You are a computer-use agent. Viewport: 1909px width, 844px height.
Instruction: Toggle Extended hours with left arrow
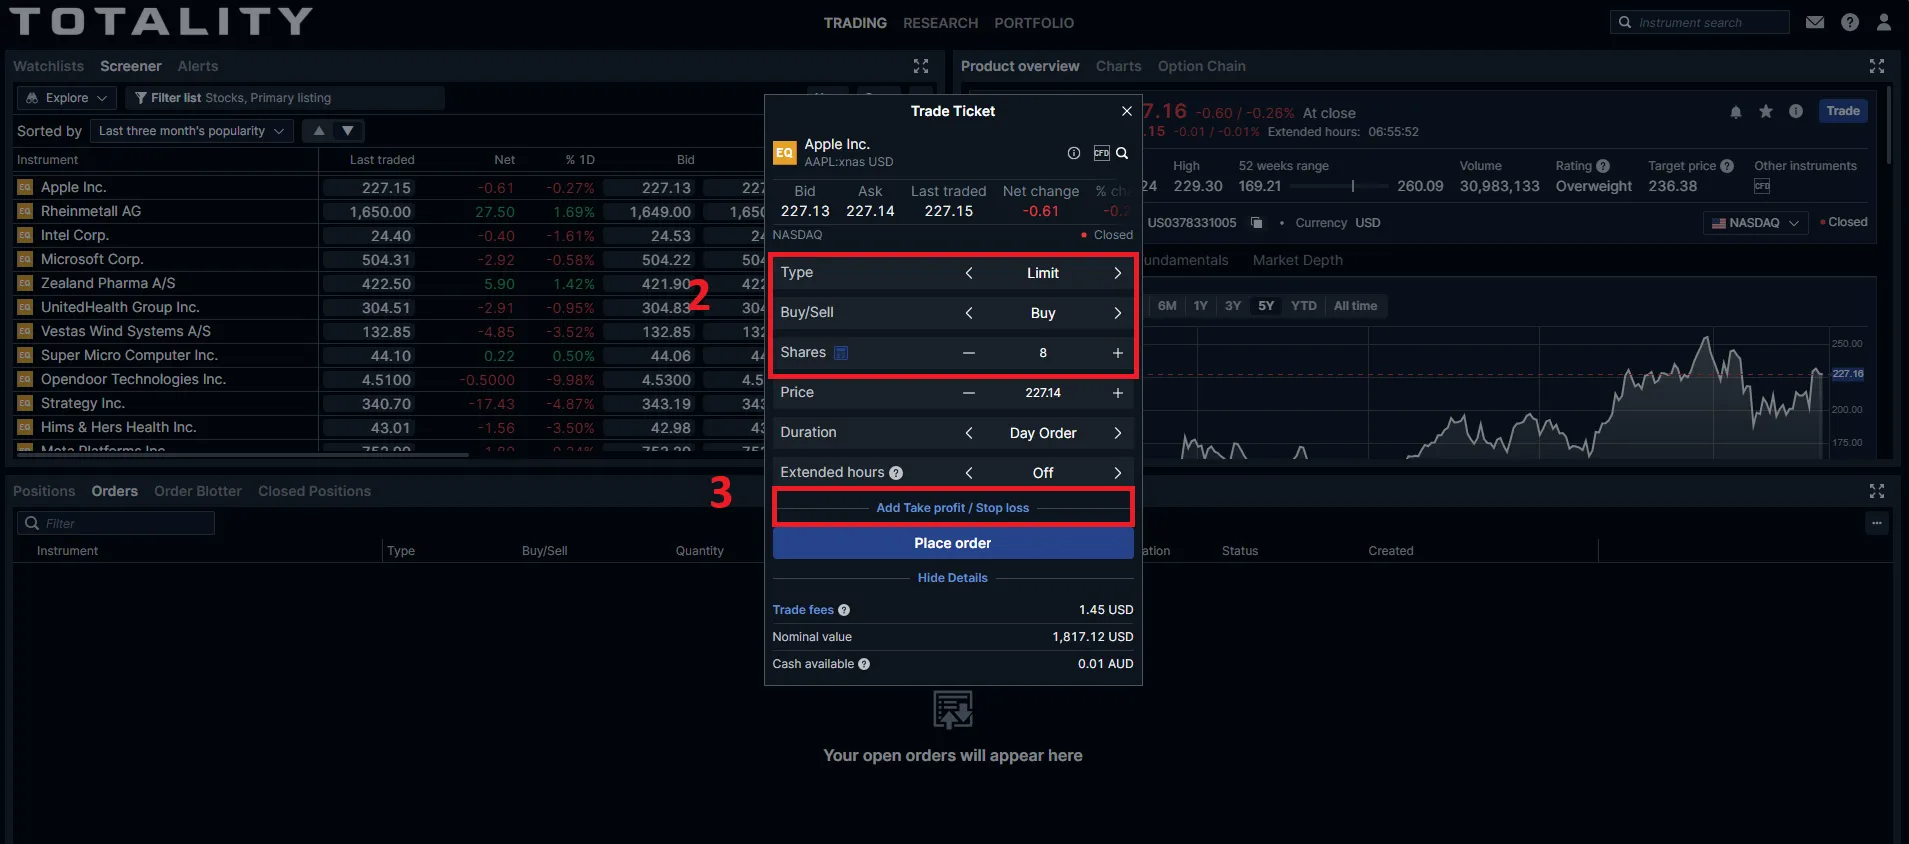coord(968,473)
